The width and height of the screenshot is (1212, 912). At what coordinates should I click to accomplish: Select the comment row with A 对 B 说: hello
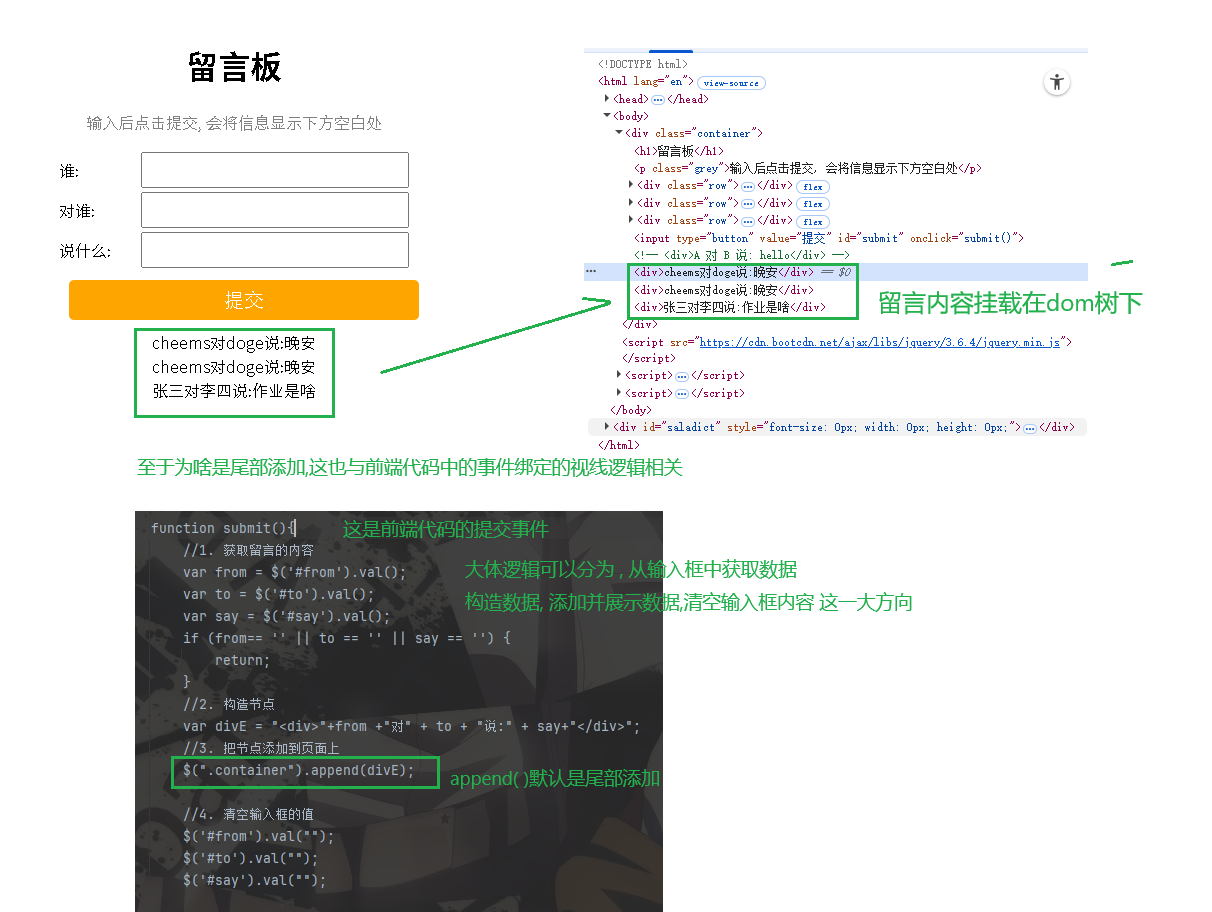pyautogui.click(x=741, y=255)
